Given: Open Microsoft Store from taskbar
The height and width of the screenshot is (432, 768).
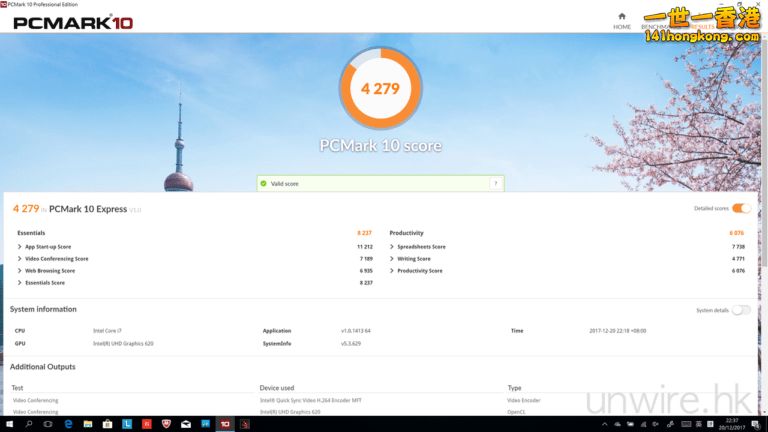Looking at the screenshot, I should pos(107,424).
